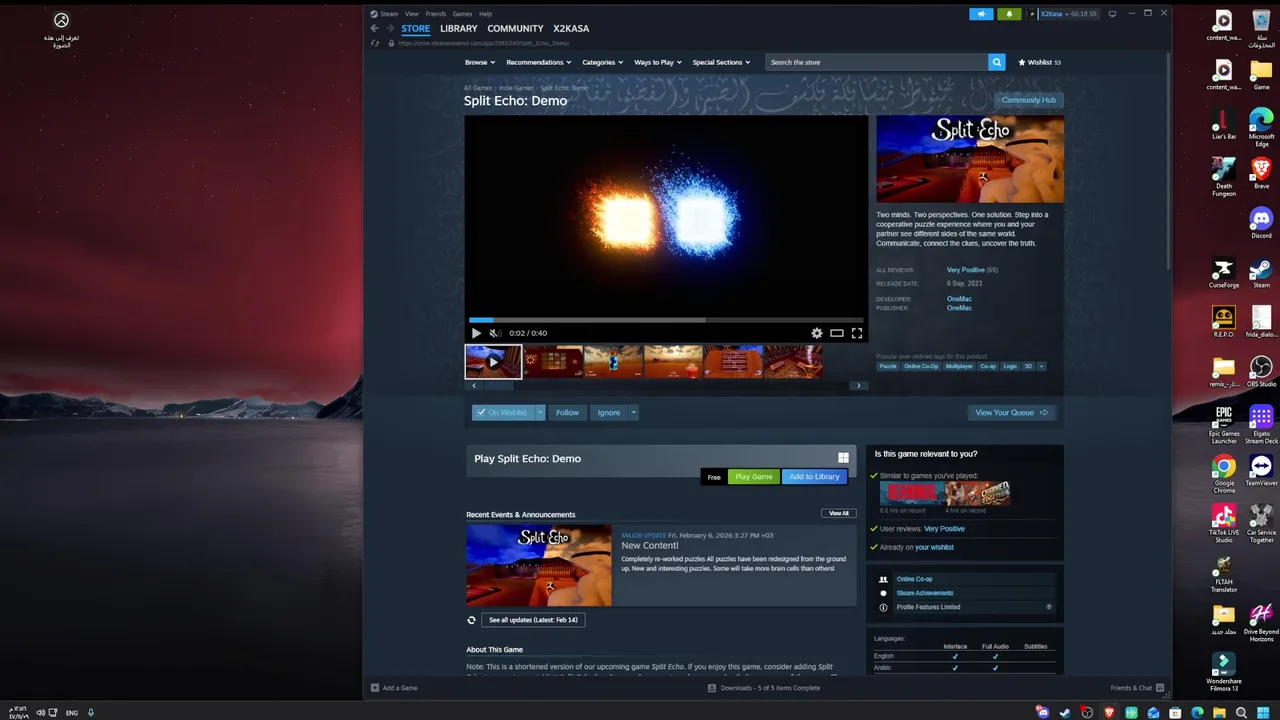The image size is (1280, 720).
Task: Open the Downloads status bar entry
Action: click(x=764, y=688)
